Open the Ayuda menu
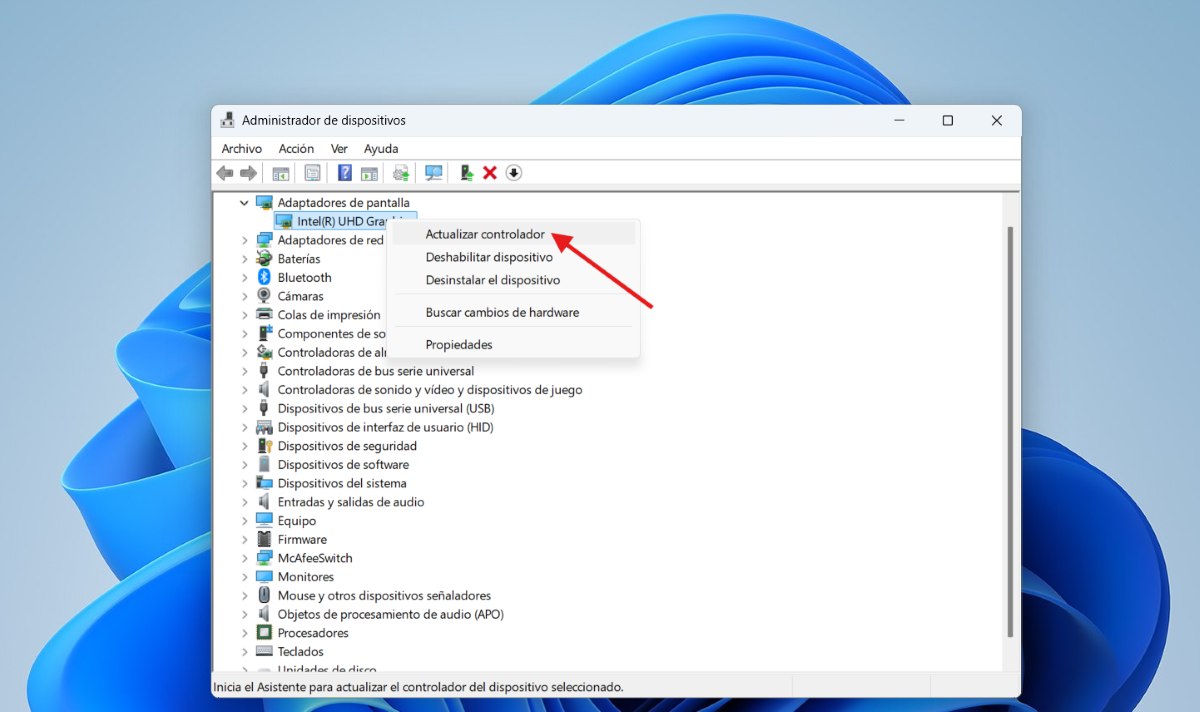The width and height of the screenshot is (1200, 712). click(381, 148)
